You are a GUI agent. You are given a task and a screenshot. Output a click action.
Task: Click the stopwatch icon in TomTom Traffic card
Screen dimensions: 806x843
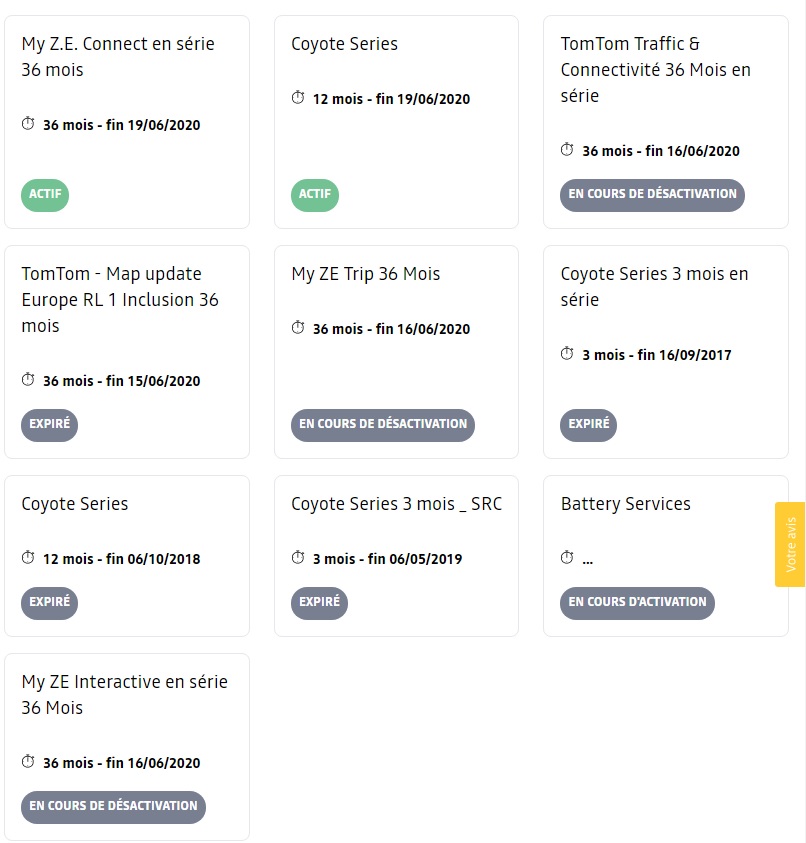point(567,149)
